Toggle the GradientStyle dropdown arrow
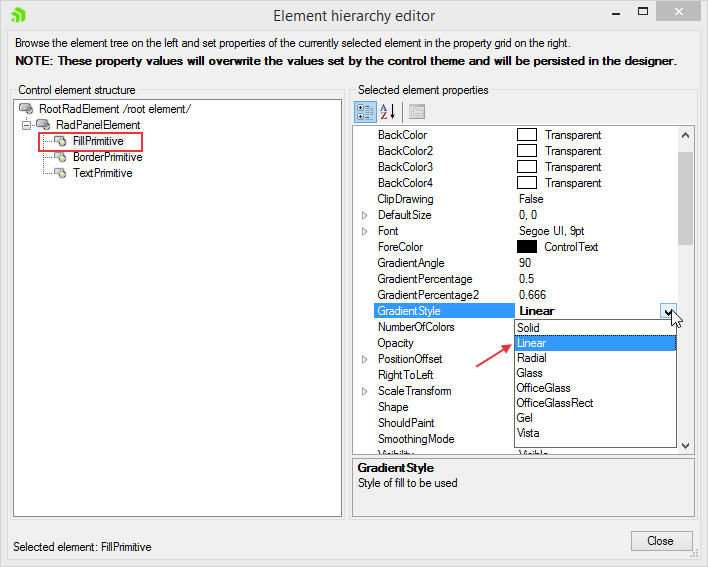The image size is (708, 567). click(x=668, y=311)
